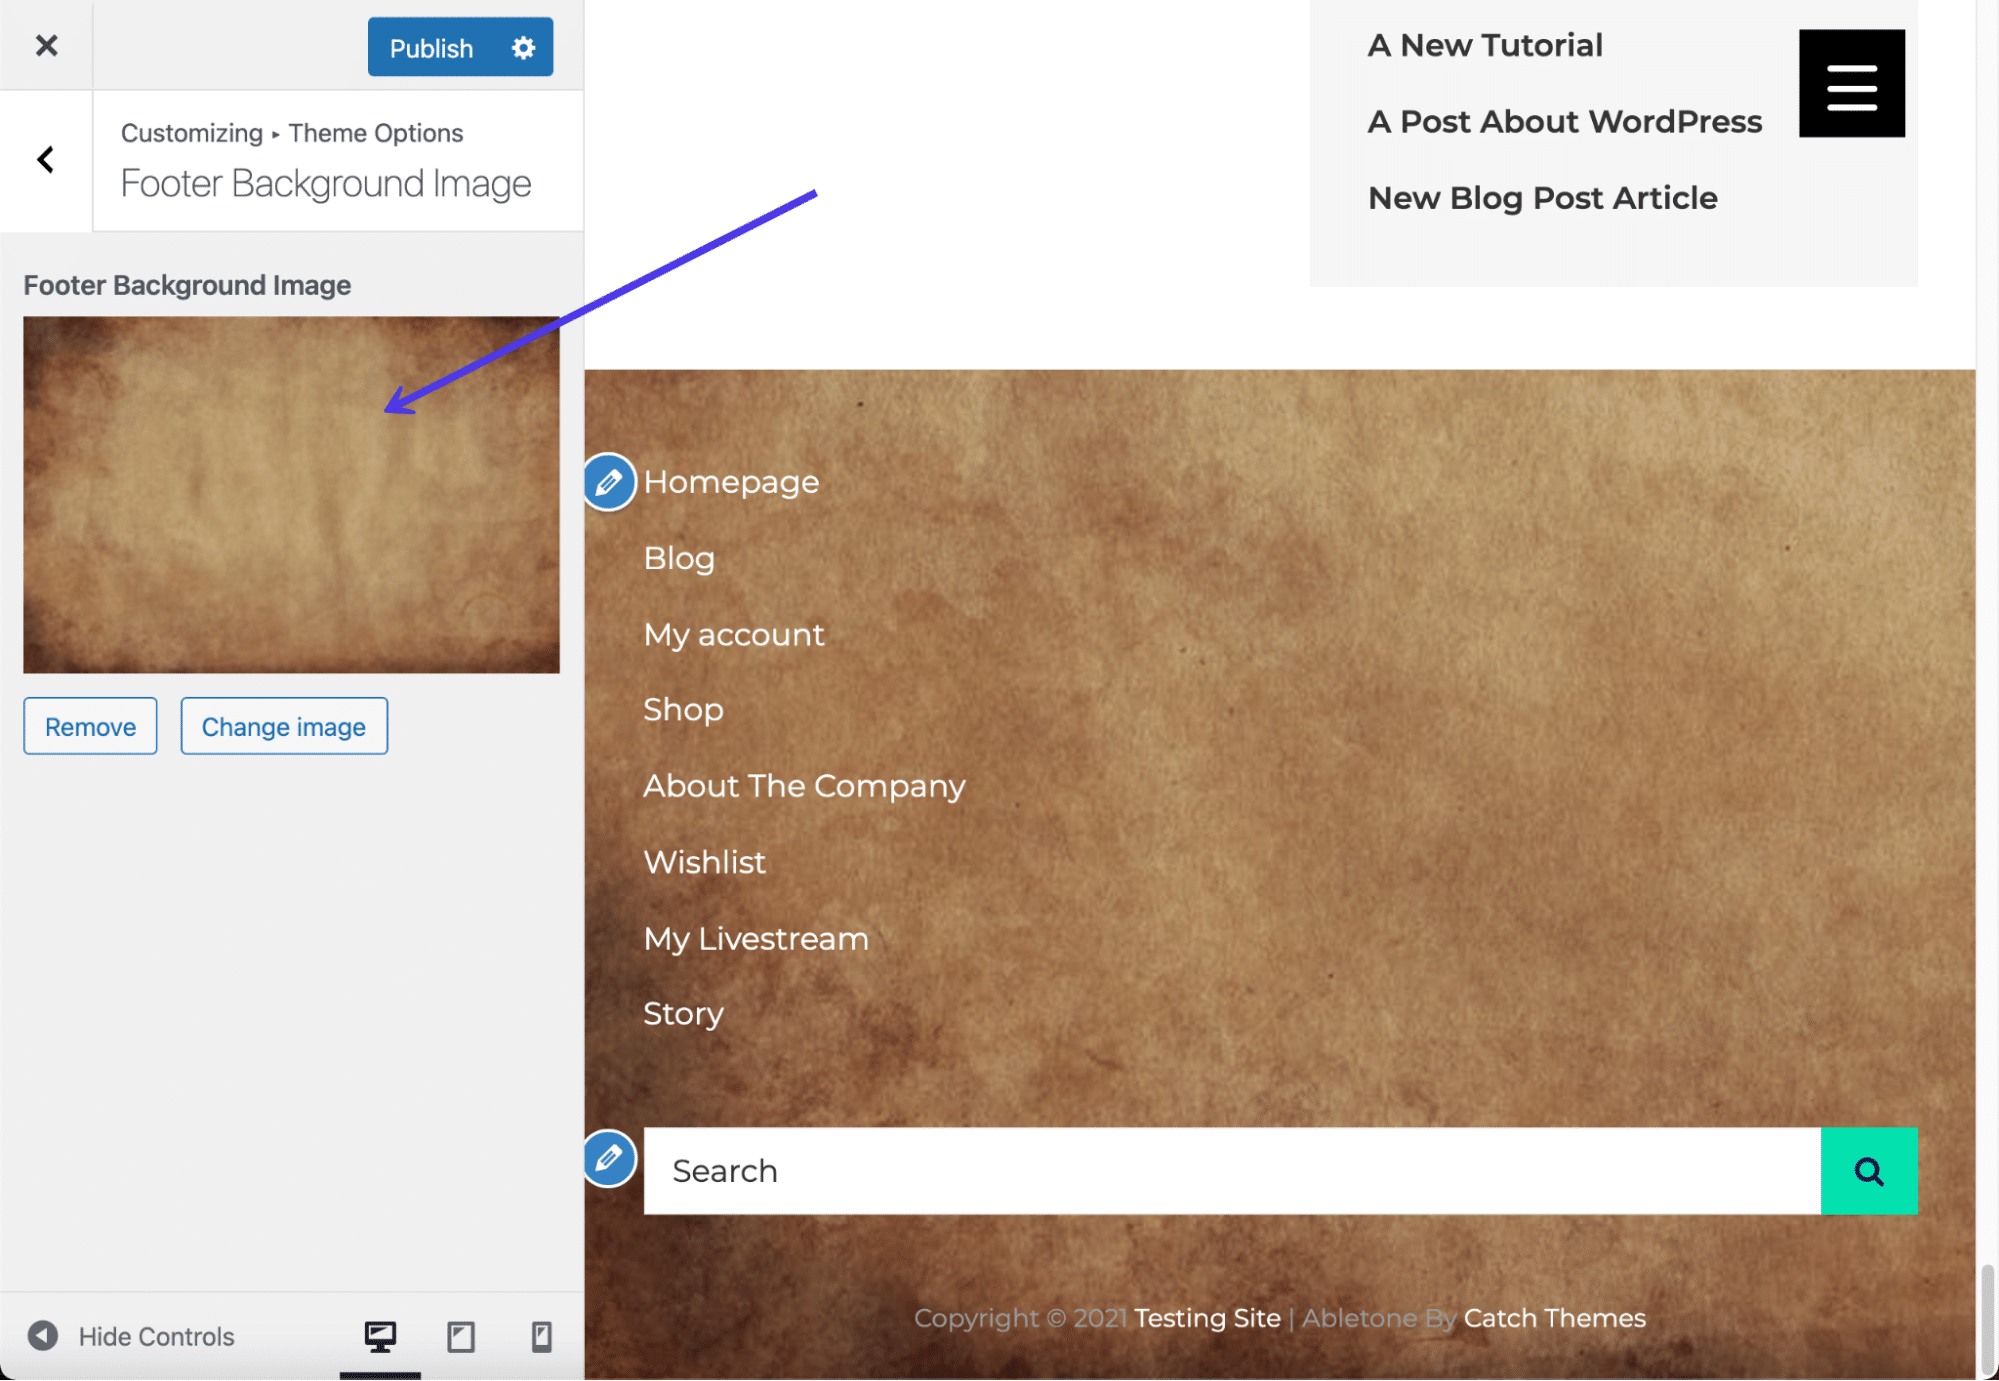This screenshot has width=1999, height=1381.
Task: Select Story link in footer navigation
Action: pos(684,1009)
